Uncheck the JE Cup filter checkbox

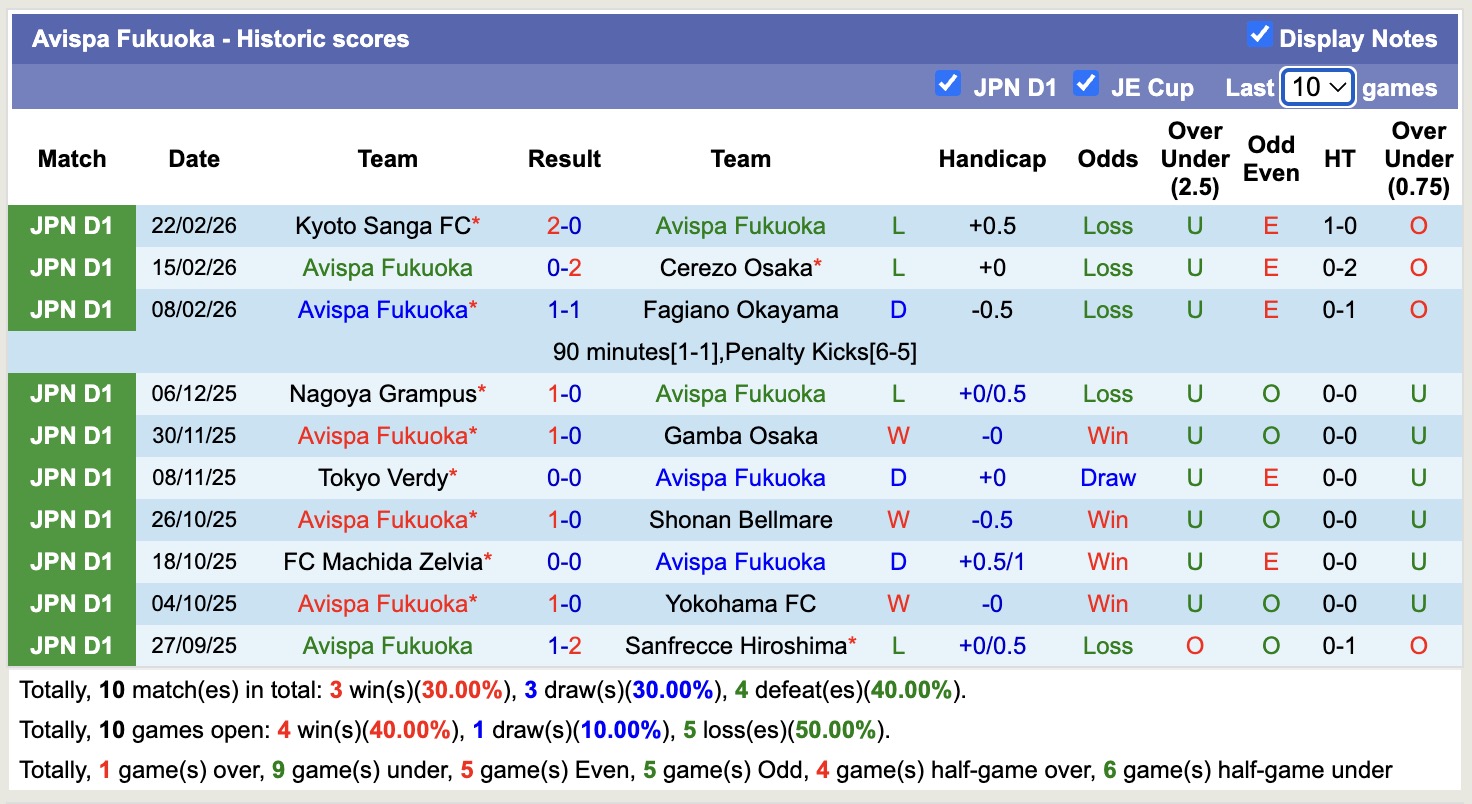[1085, 84]
